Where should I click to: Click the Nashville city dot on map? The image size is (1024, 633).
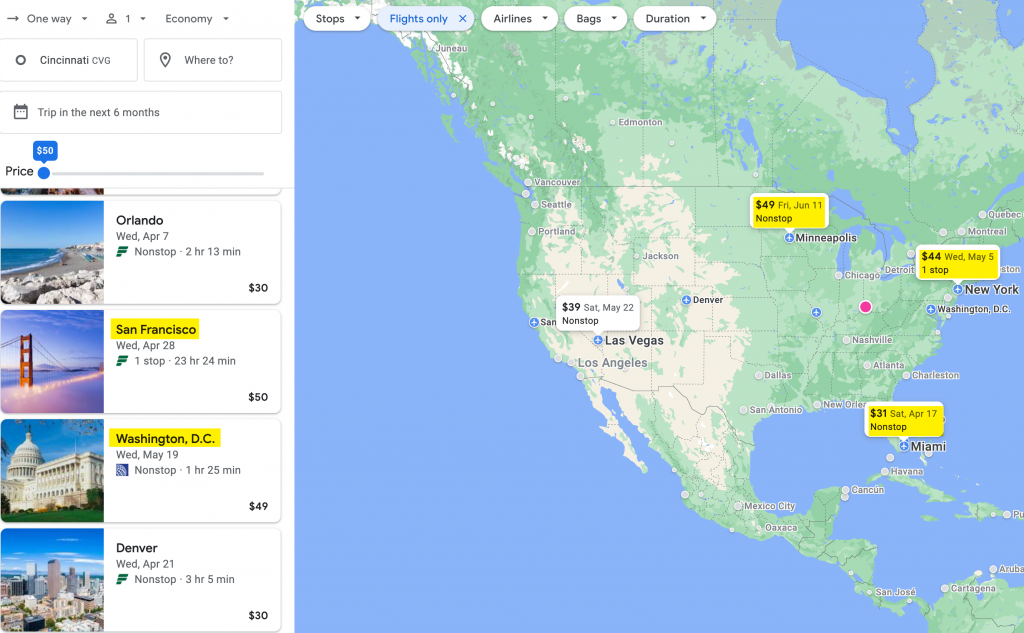coord(846,340)
